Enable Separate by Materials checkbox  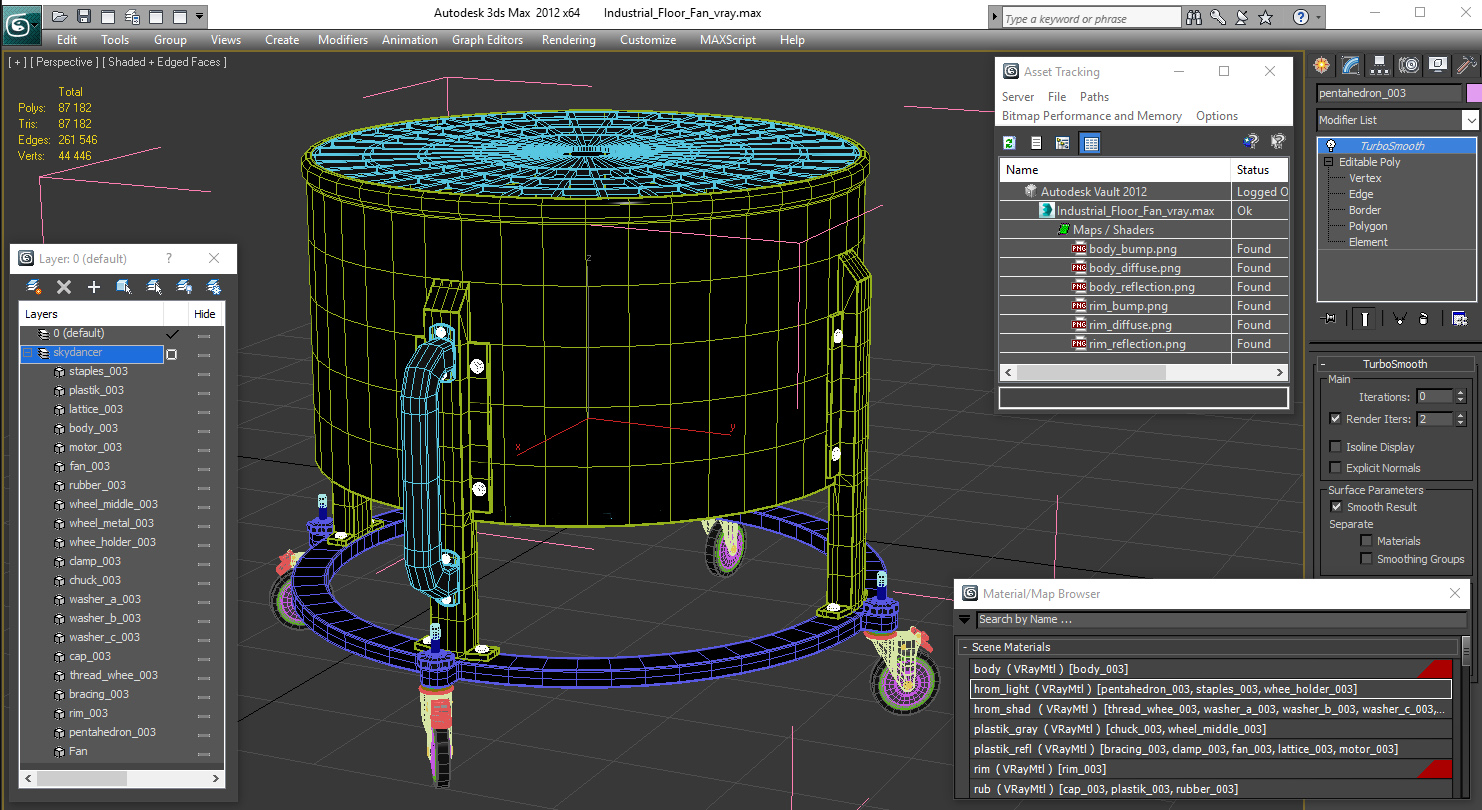[1366, 541]
